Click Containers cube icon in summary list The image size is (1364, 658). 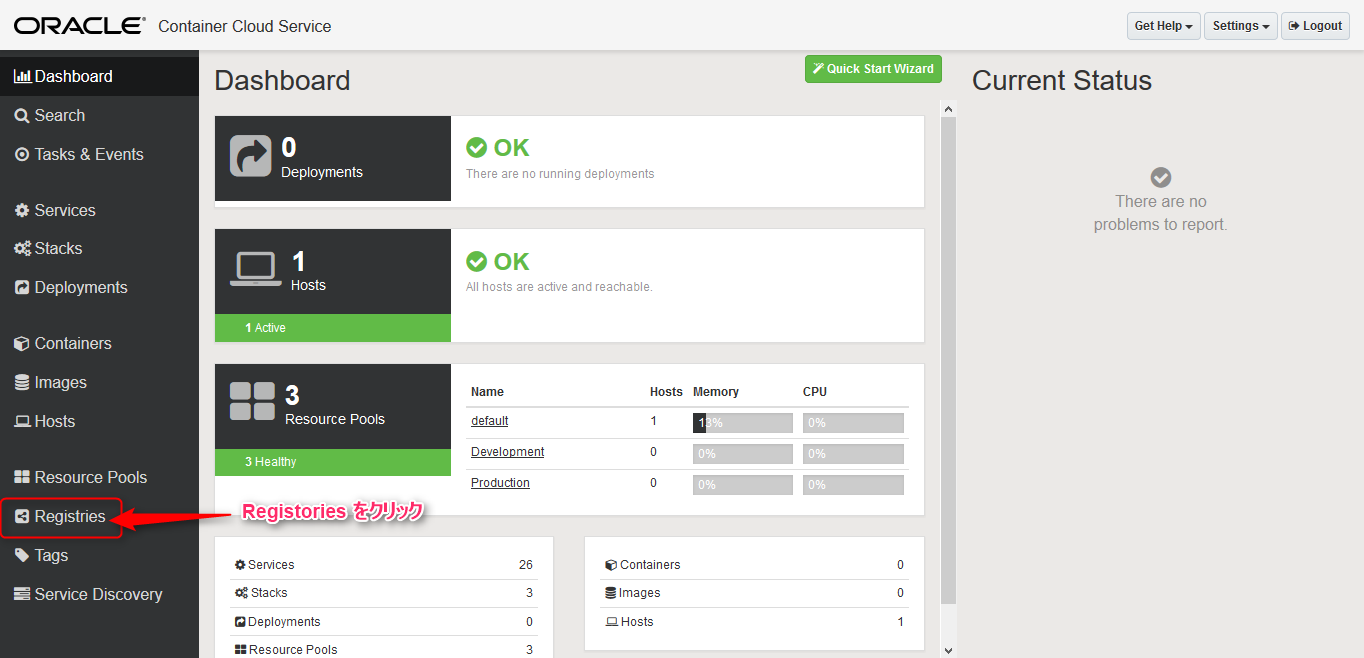click(x=611, y=565)
